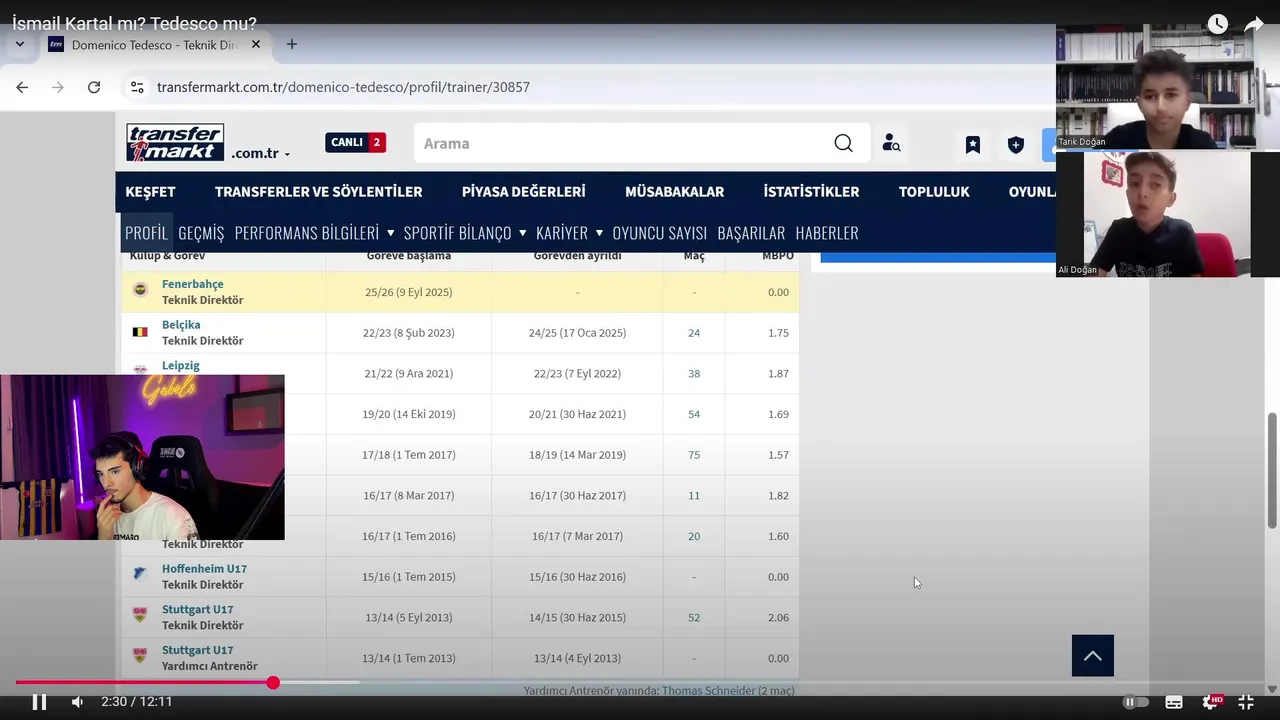Open TRANSFERLER VE SÖYLENTİLER menu
The image size is (1280, 720).
tap(318, 191)
